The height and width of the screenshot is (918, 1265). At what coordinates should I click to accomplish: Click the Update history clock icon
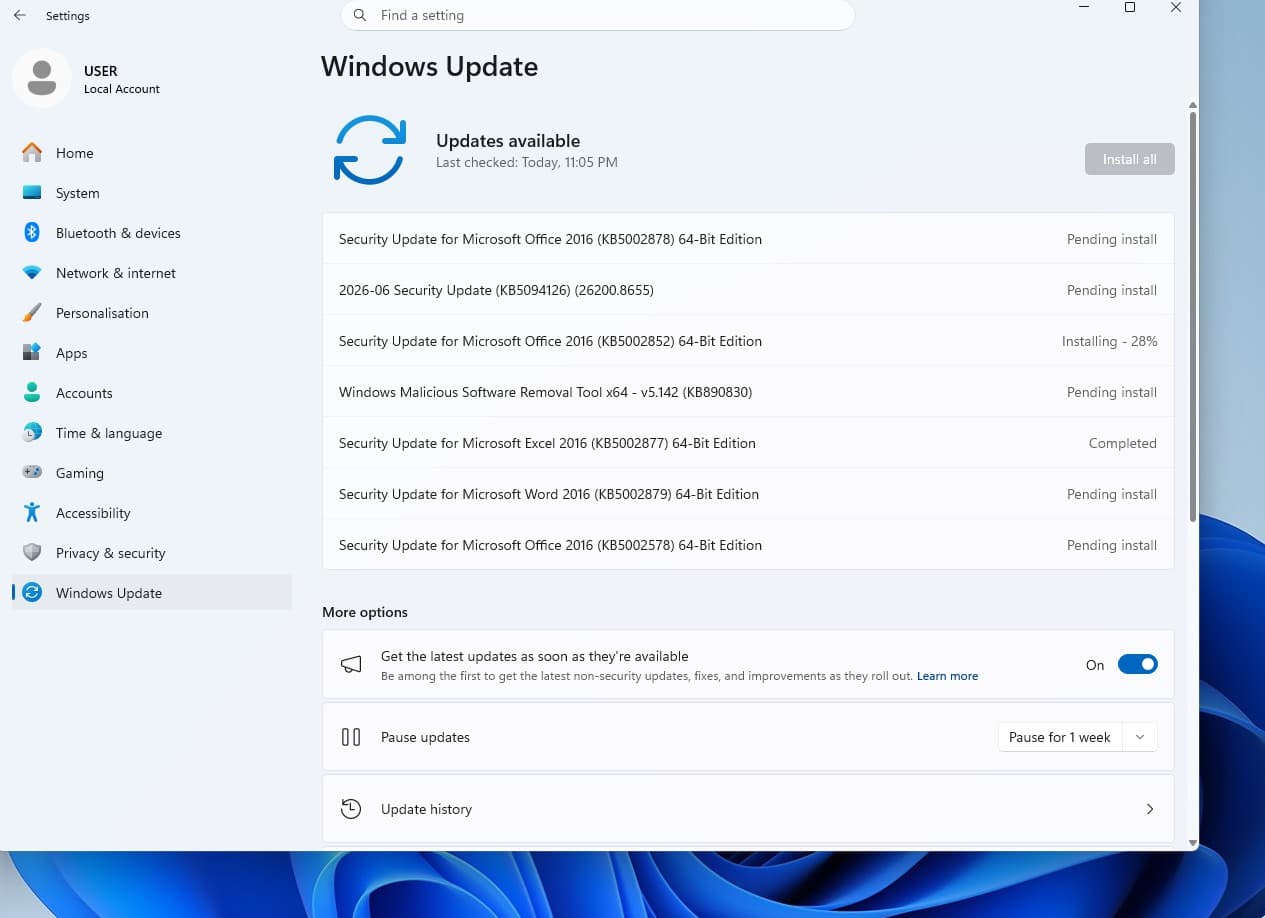351,809
